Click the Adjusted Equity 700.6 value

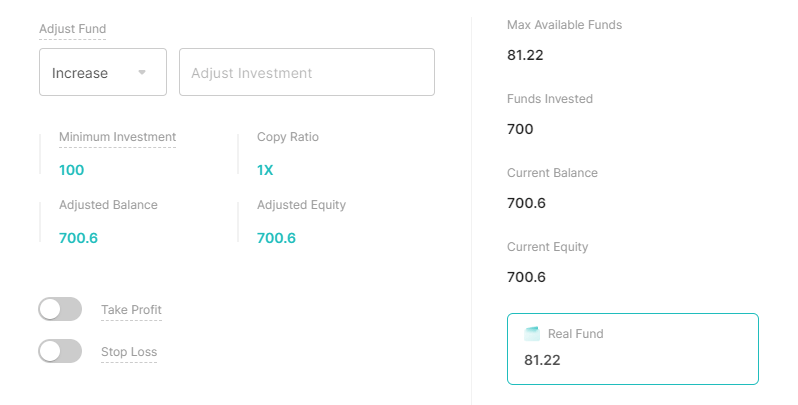coord(276,238)
